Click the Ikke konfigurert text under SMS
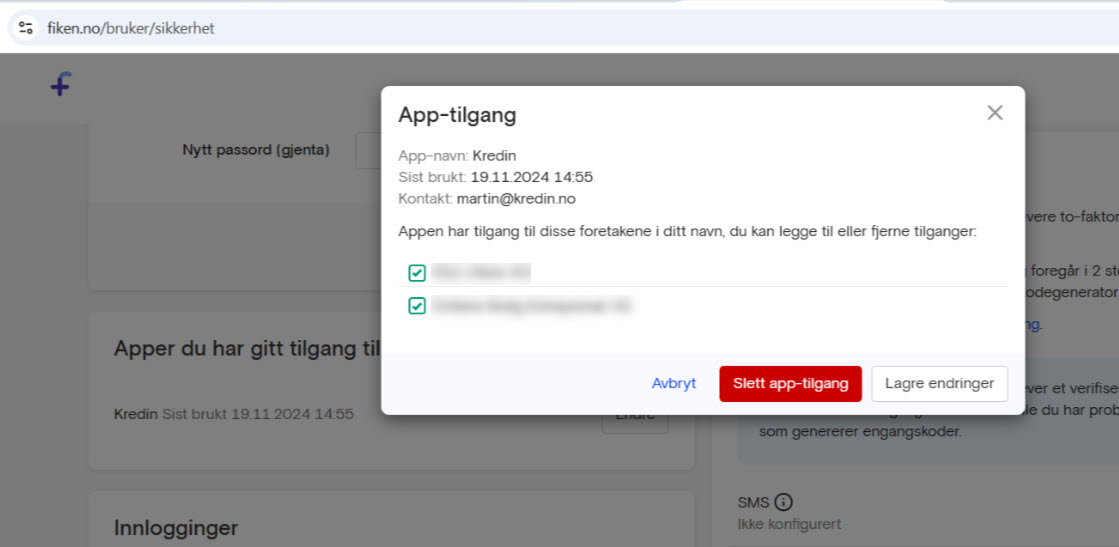 (x=789, y=524)
